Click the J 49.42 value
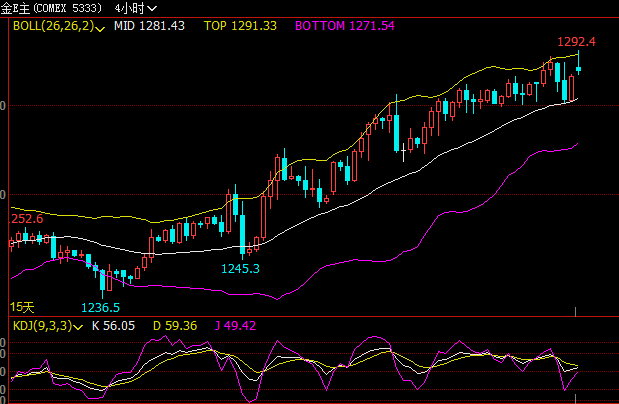 point(235,326)
